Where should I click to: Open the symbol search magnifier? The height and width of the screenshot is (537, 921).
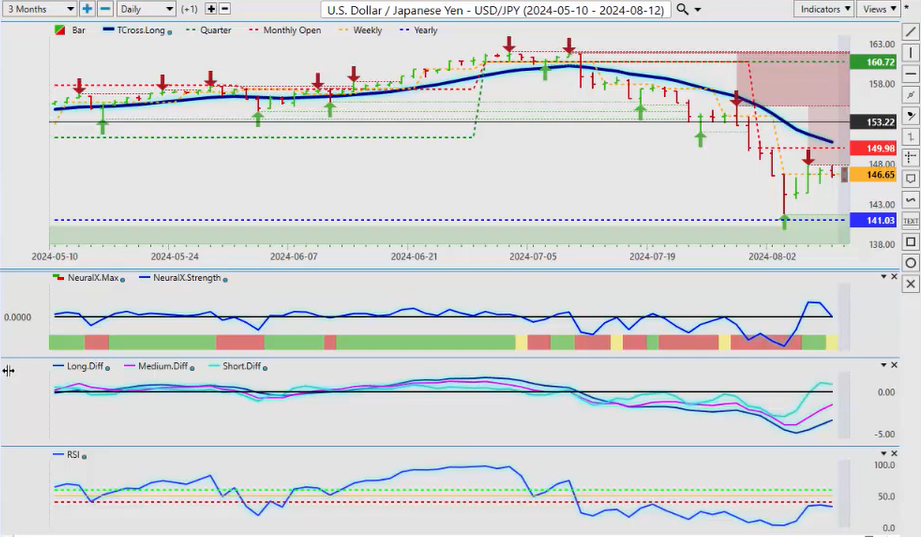click(682, 9)
